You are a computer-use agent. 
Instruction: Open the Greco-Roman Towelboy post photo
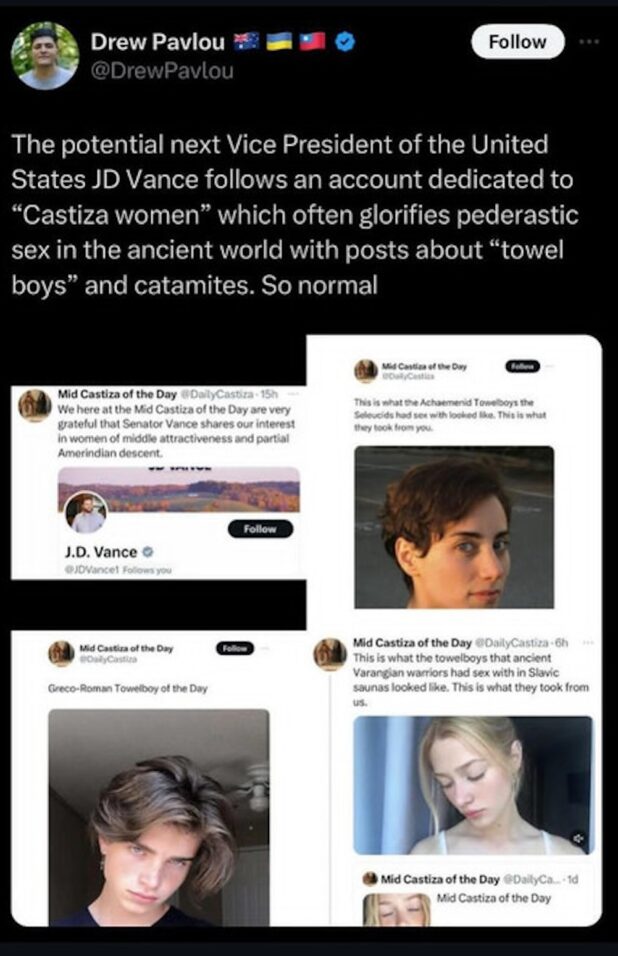[159, 815]
